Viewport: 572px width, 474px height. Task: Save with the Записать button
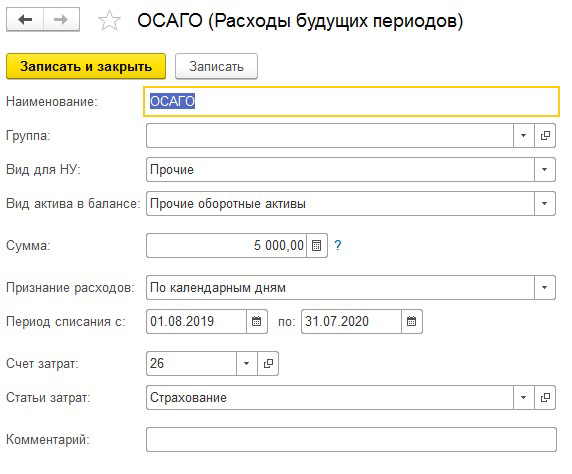pyautogui.click(x=216, y=66)
